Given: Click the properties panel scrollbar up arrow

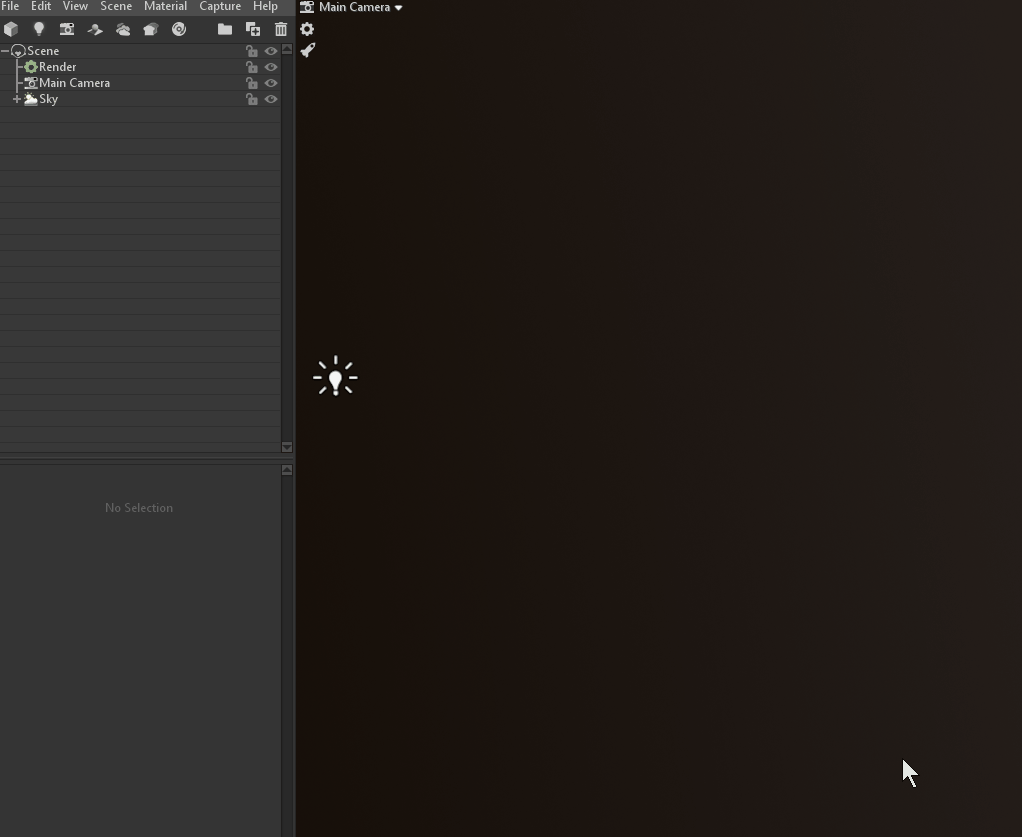Looking at the screenshot, I should (x=287, y=470).
